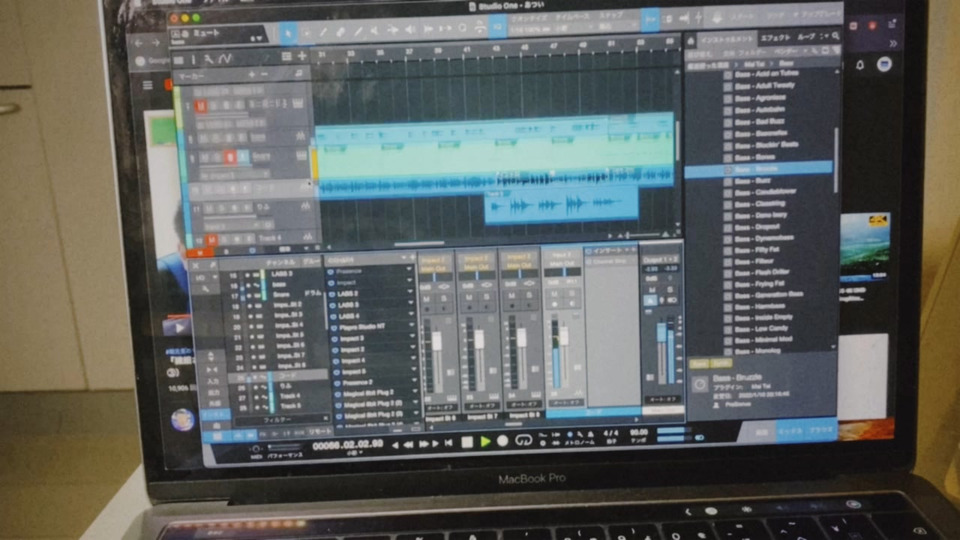
Task: Click the play button in the transport
Action: point(486,441)
